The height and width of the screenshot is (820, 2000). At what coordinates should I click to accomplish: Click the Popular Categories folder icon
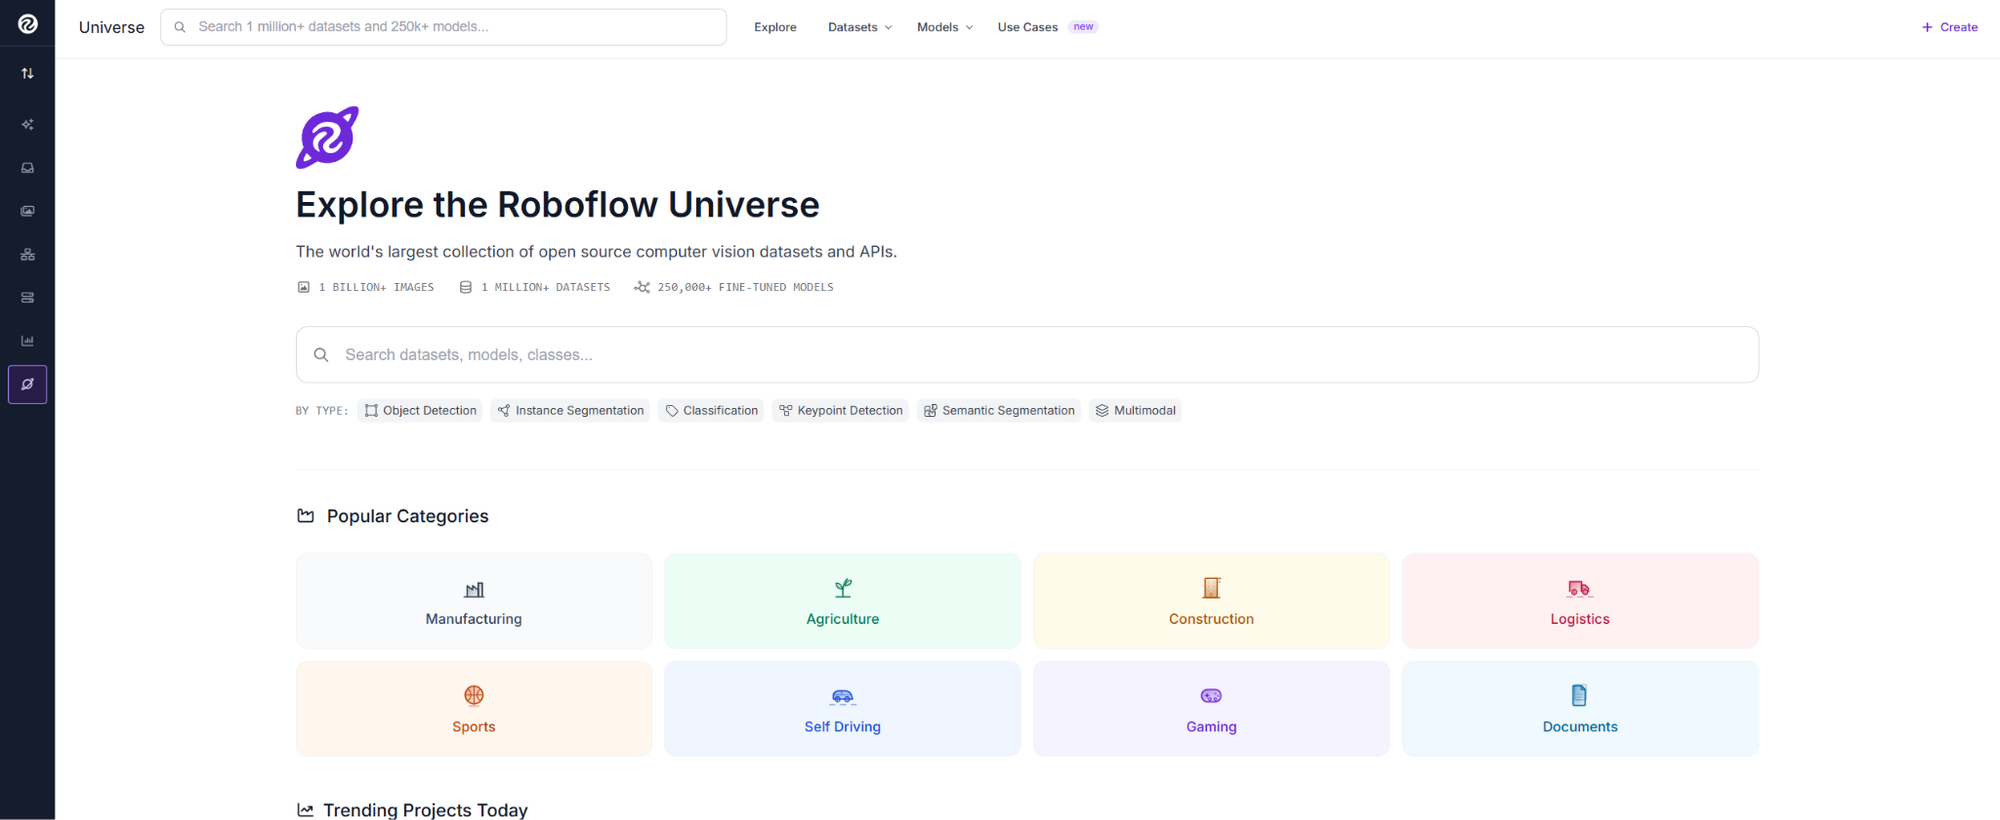(306, 516)
